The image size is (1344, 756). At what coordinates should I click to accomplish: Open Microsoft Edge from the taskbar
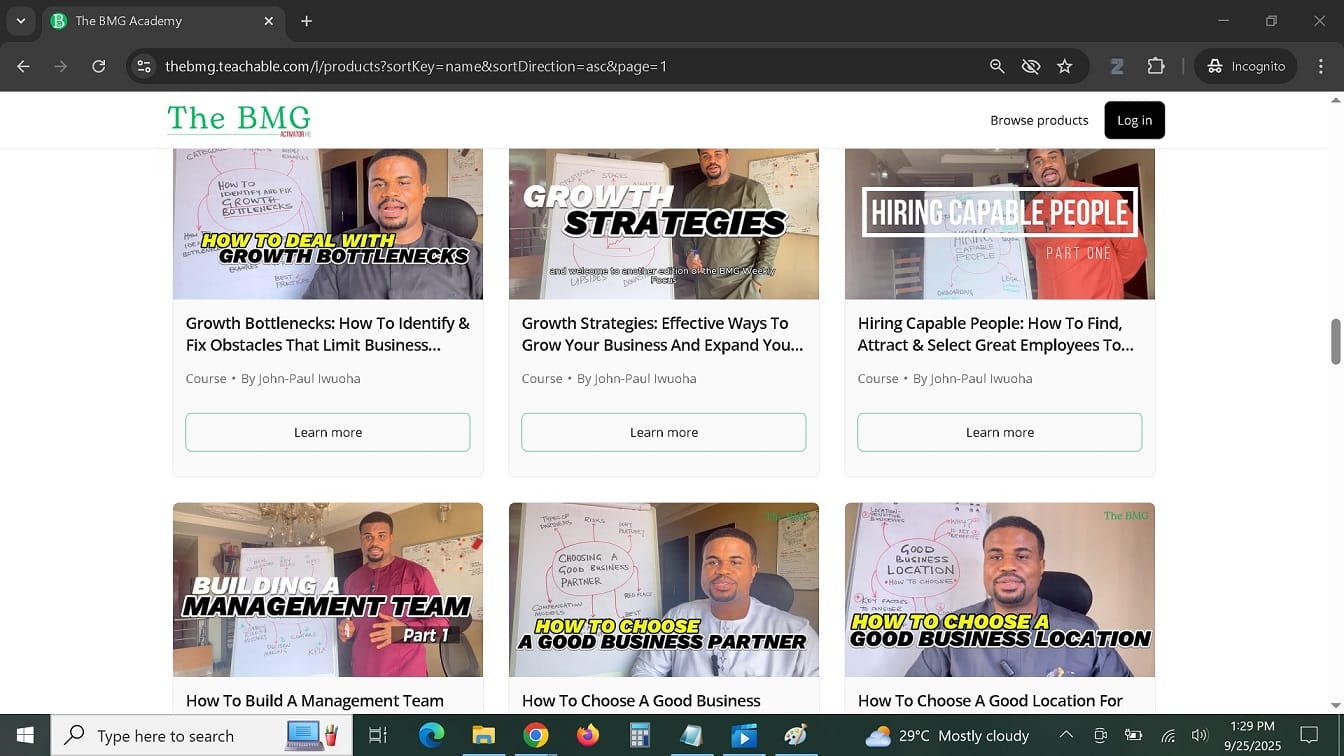(431, 736)
